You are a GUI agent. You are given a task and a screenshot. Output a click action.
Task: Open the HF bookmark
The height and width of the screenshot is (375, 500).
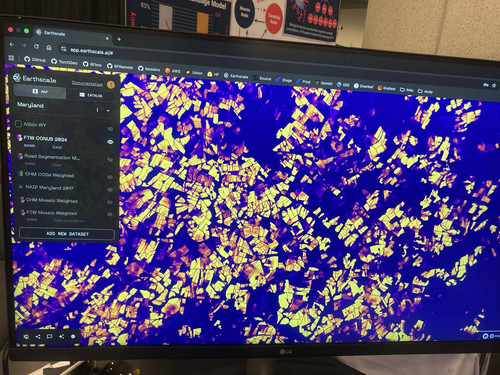(213, 74)
